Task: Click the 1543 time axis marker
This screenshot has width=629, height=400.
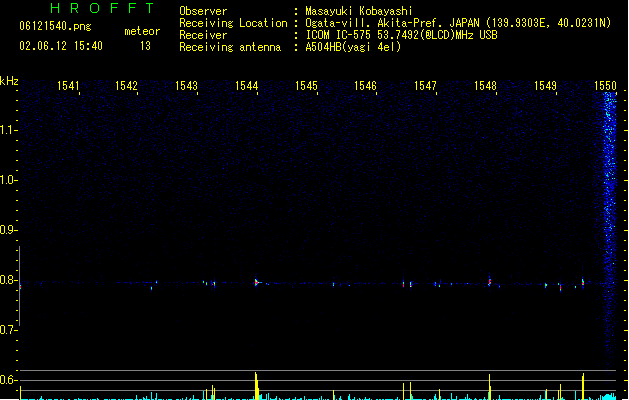Action: tap(187, 86)
